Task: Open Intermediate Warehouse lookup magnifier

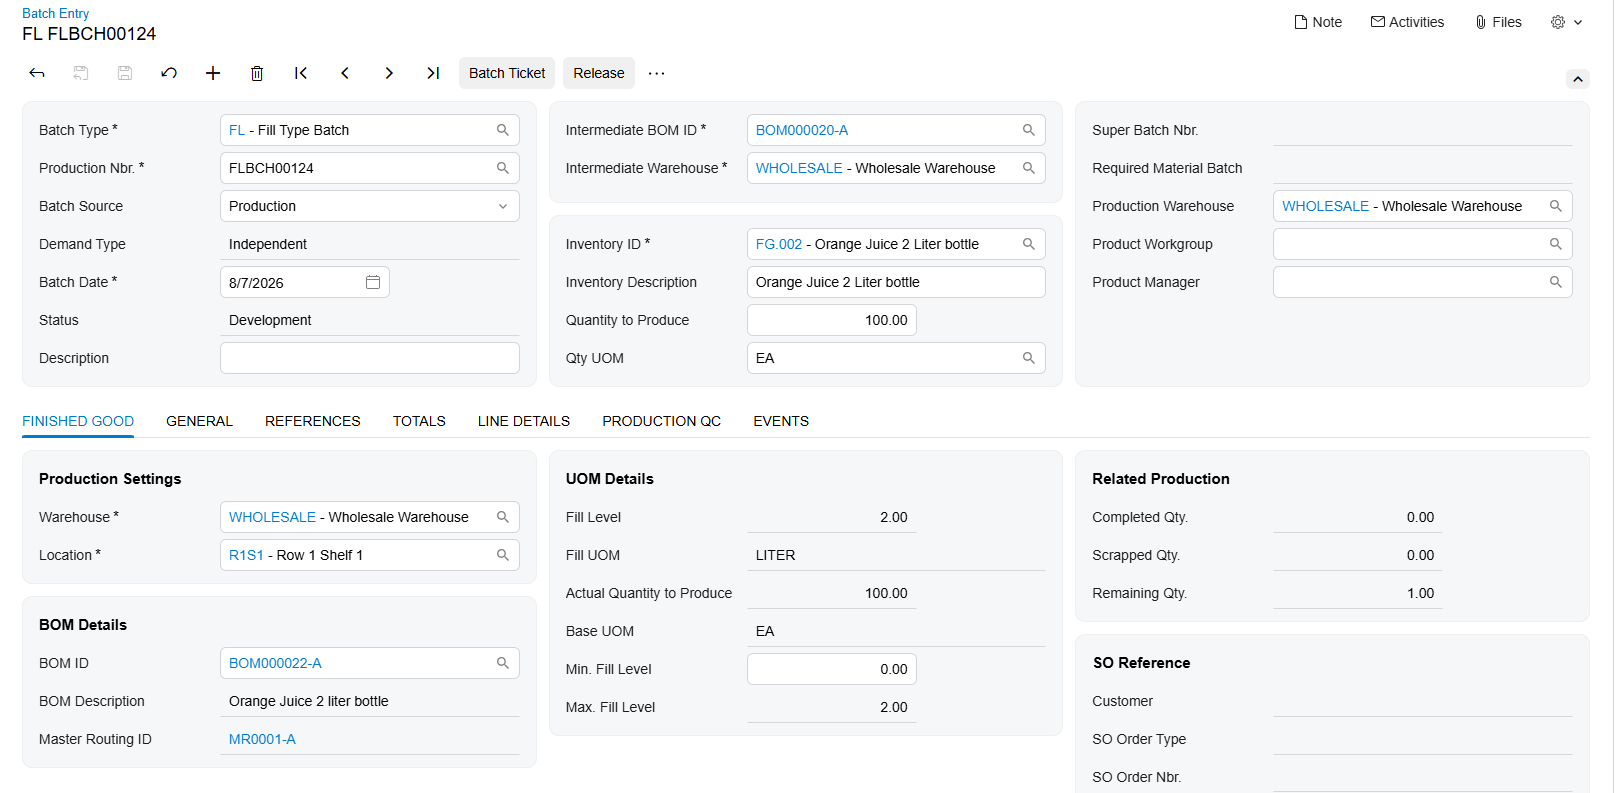Action: click(1029, 168)
